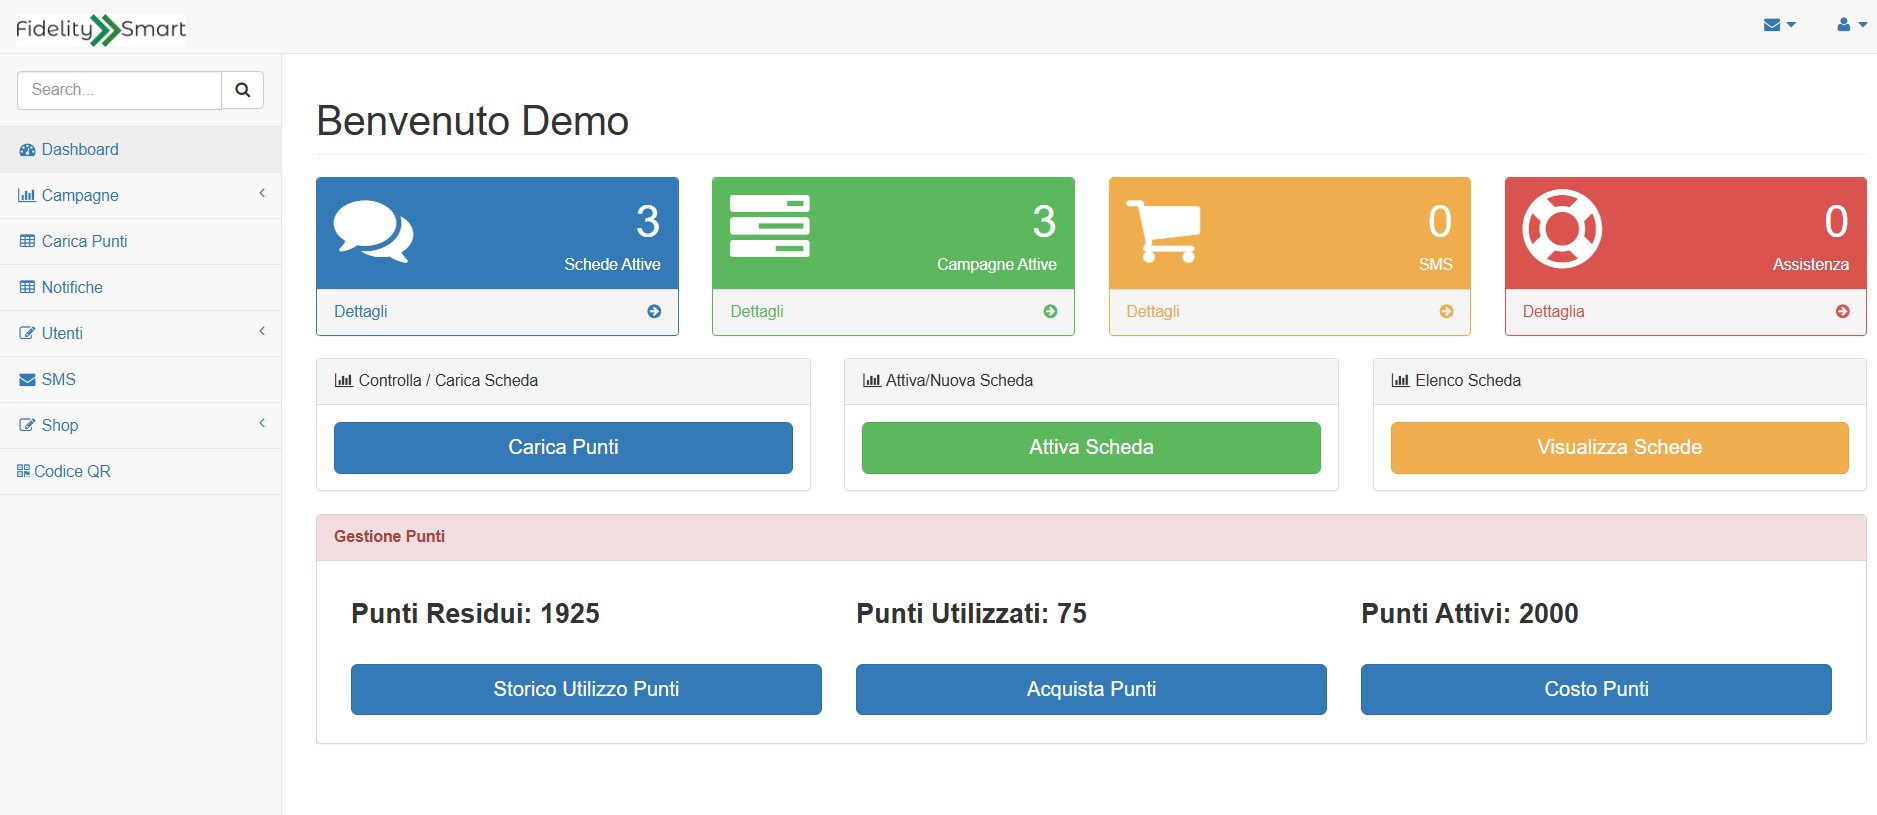Open Dashboard in the sidebar
Screen dimensions: 1877x815
140,150
